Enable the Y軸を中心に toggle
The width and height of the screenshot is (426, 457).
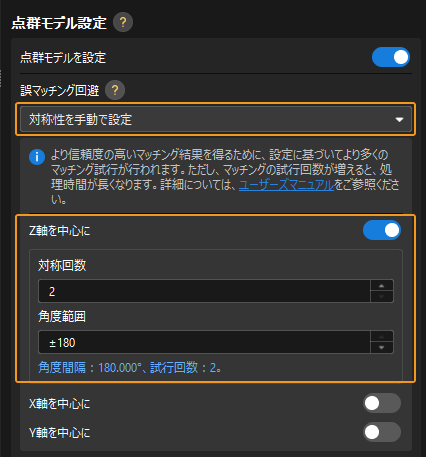pos(382,432)
